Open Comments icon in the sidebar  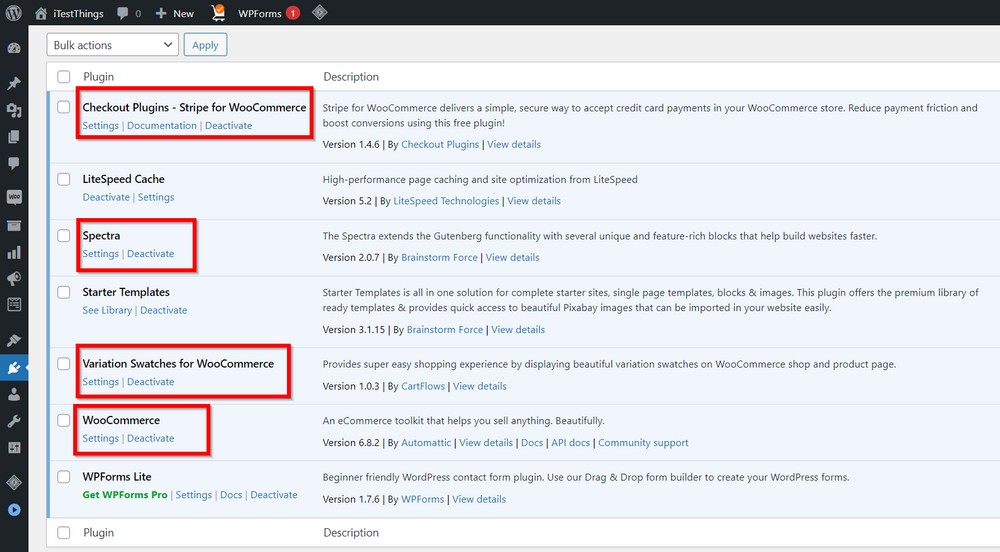click(14, 163)
